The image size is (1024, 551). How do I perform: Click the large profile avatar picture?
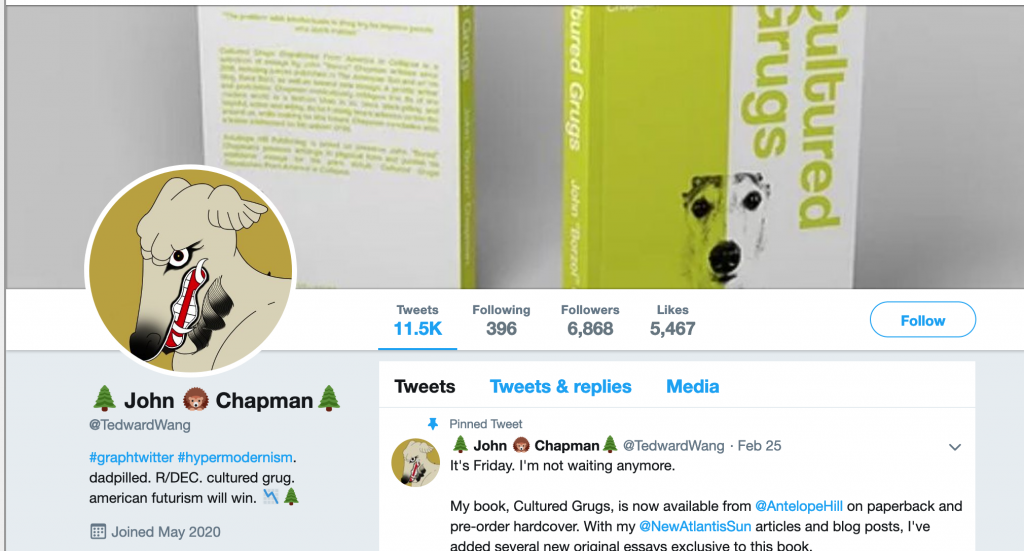[191, 270]
